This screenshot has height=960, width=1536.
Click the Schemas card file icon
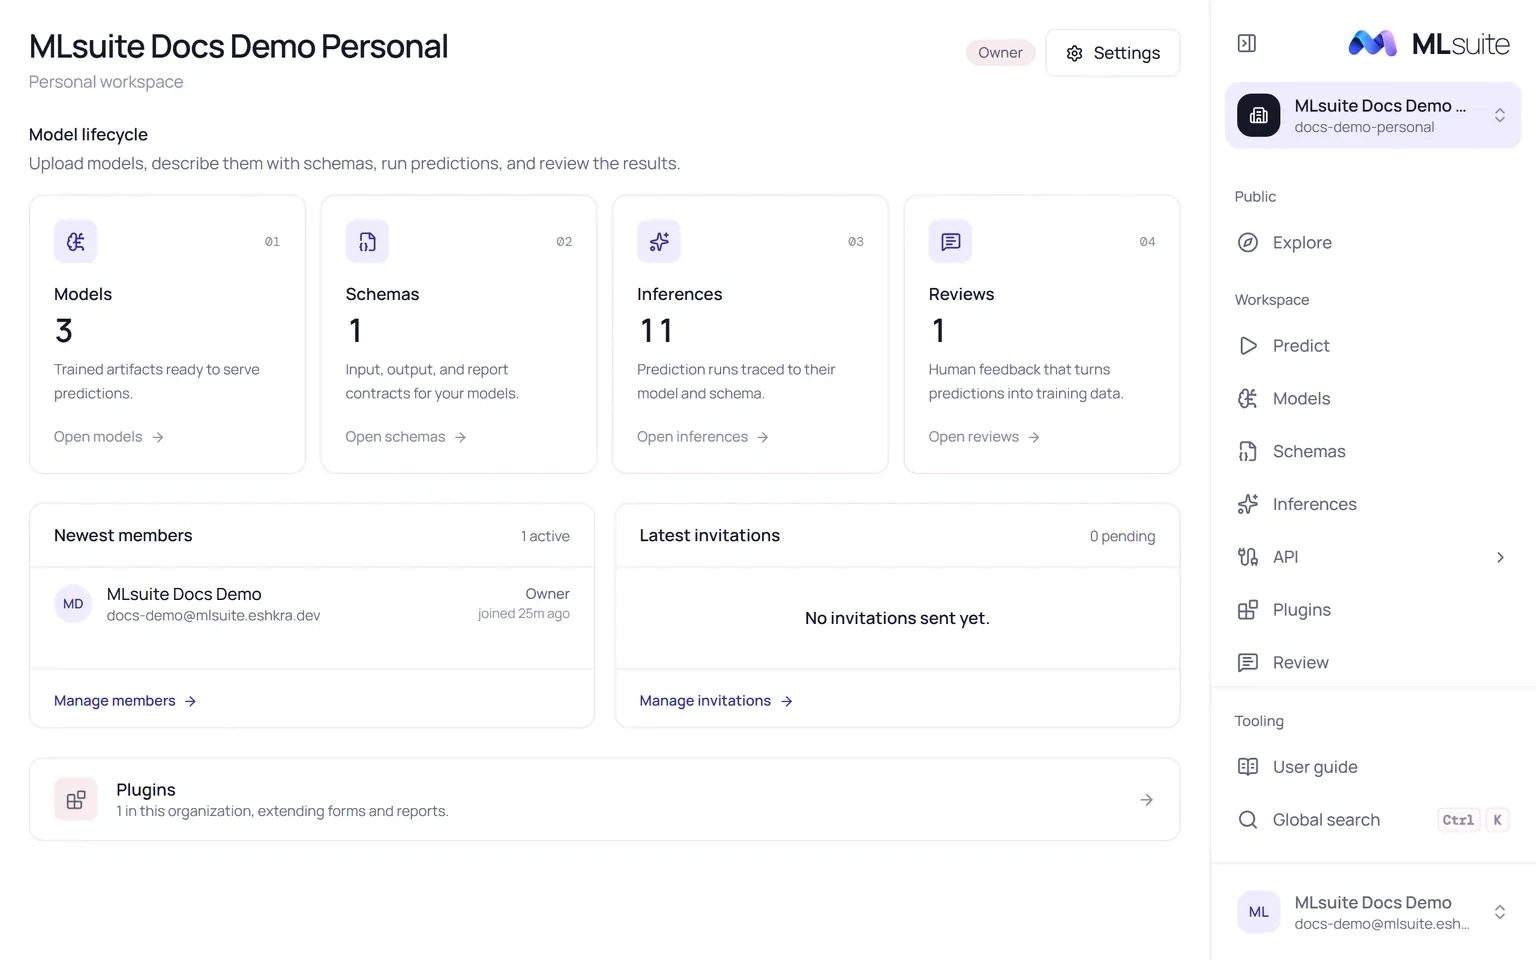[x=367, y=241]
